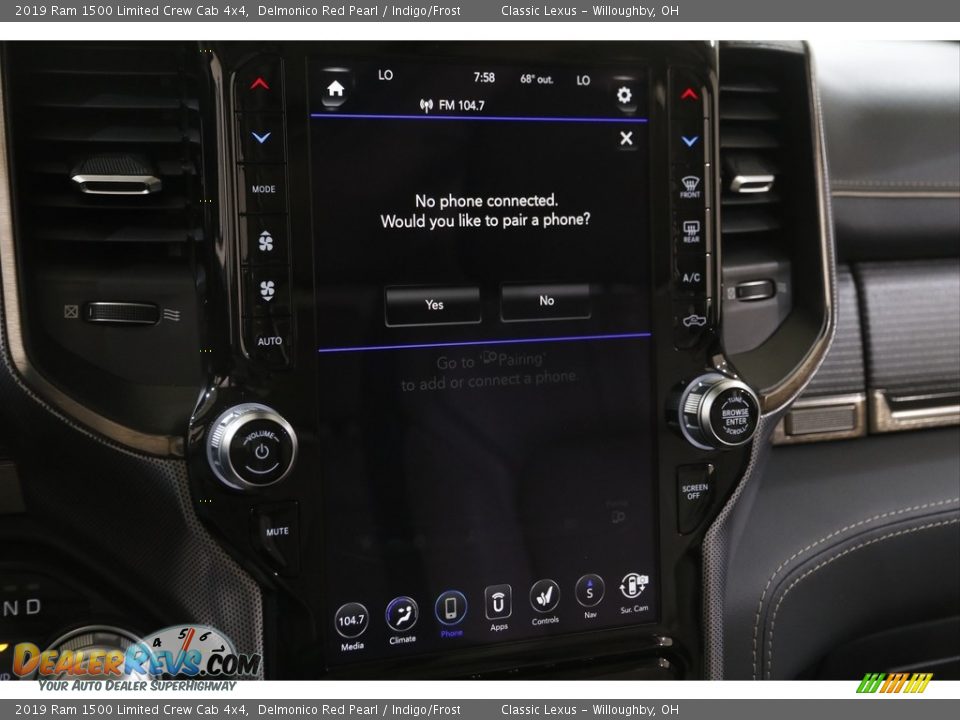This screenshot has width=960, height=720.
Task: Open the Apps tab
Action: coord(498,607)
